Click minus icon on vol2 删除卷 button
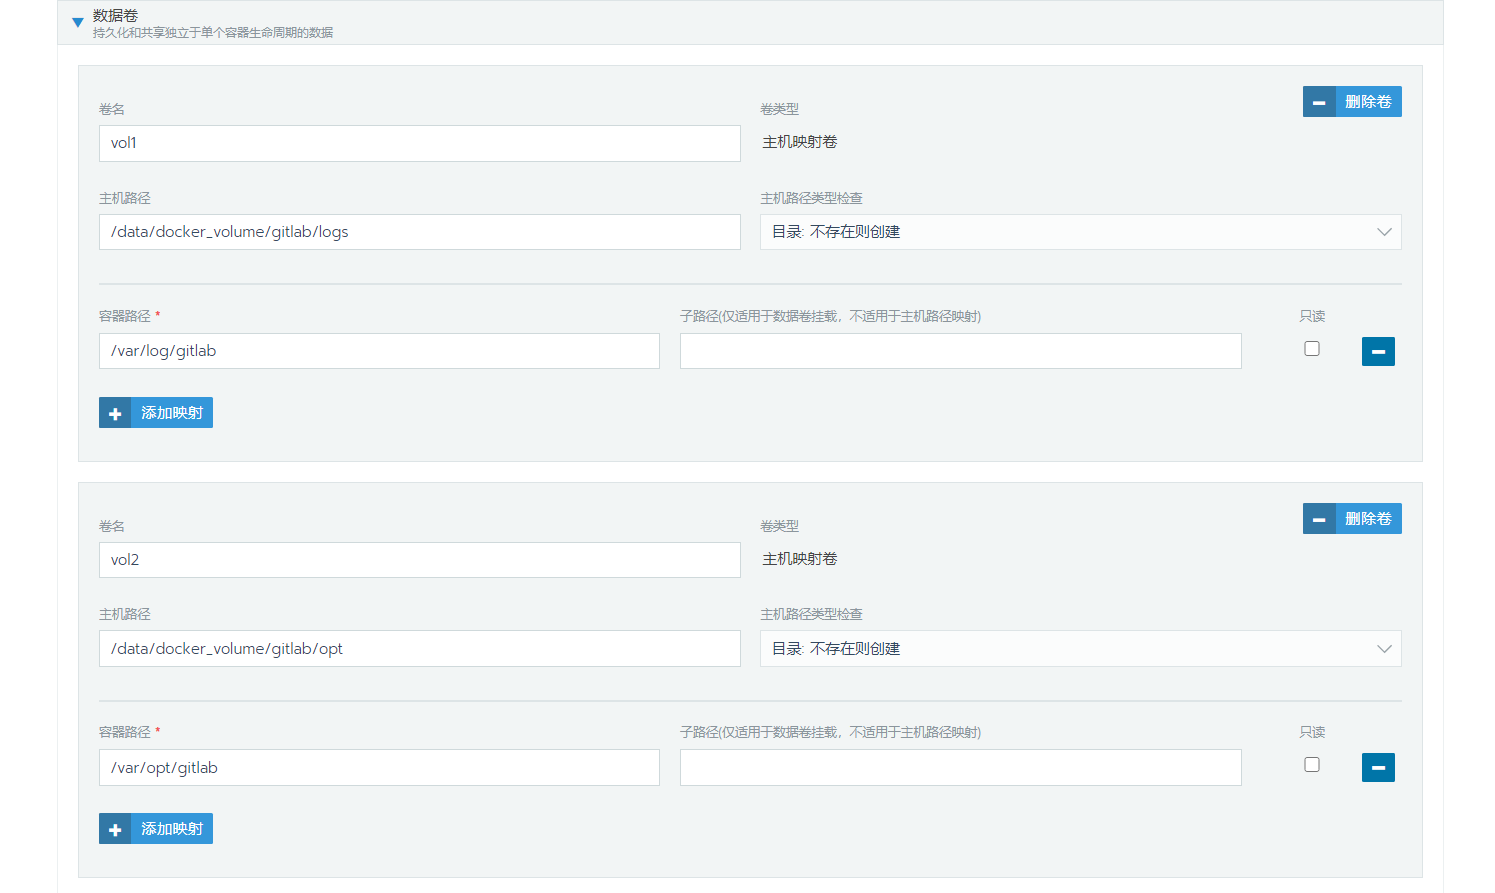The image size is (1495, 893). click(x=1319, y=519)
